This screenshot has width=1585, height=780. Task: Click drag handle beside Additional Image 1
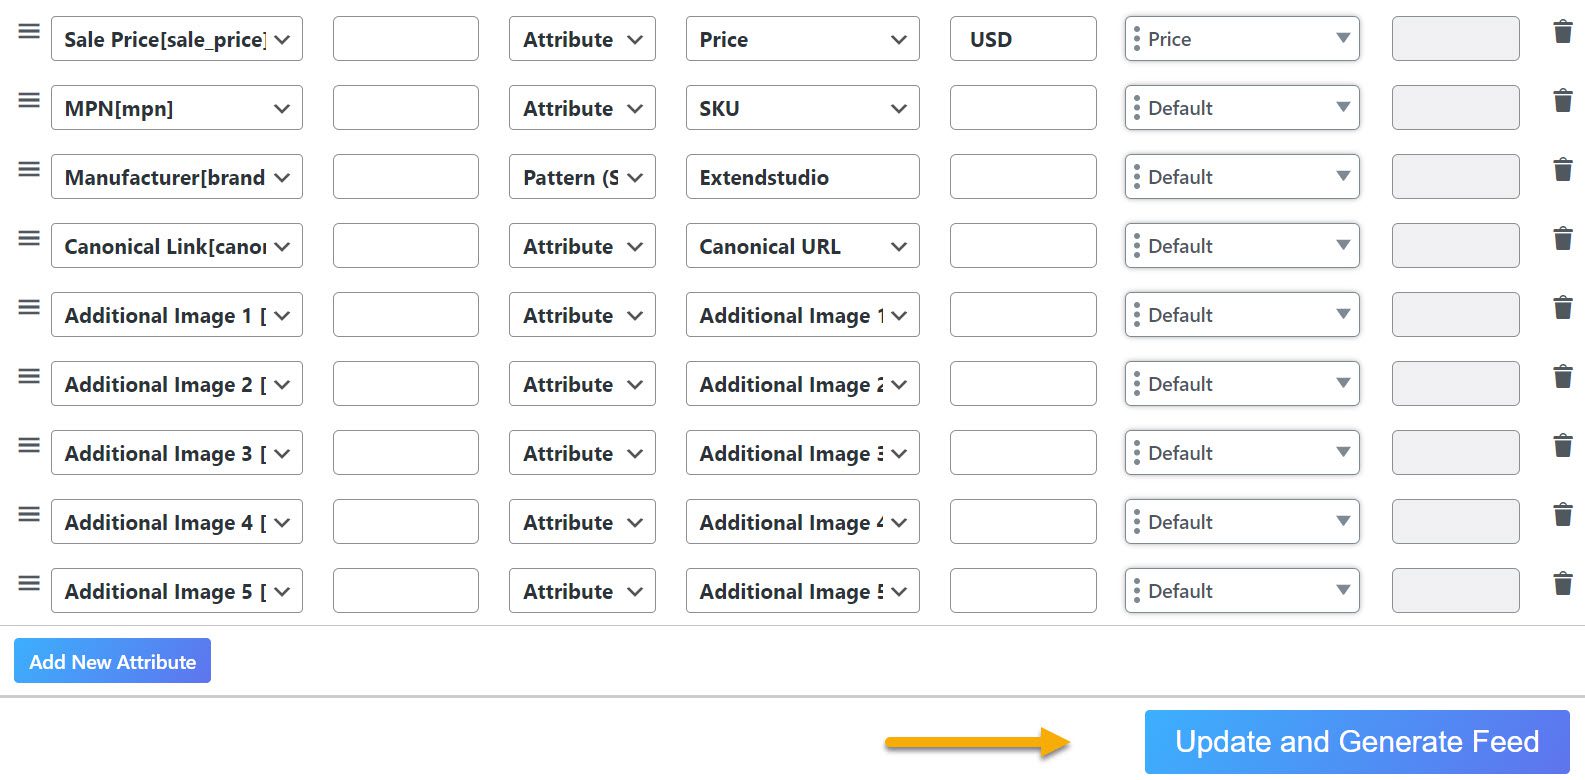click(29, 307)
